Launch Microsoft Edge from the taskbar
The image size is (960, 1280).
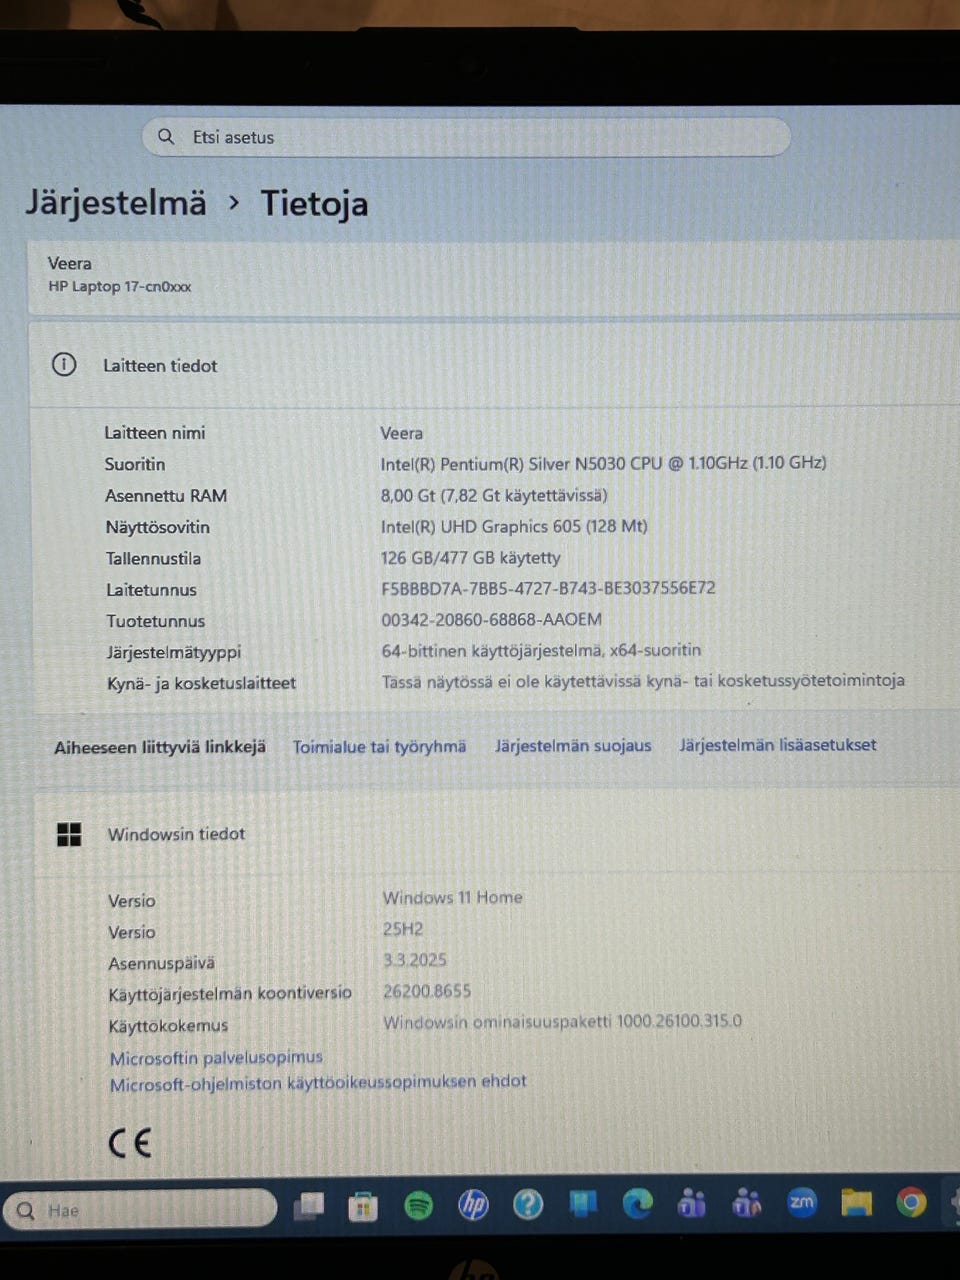[637, 1203]
